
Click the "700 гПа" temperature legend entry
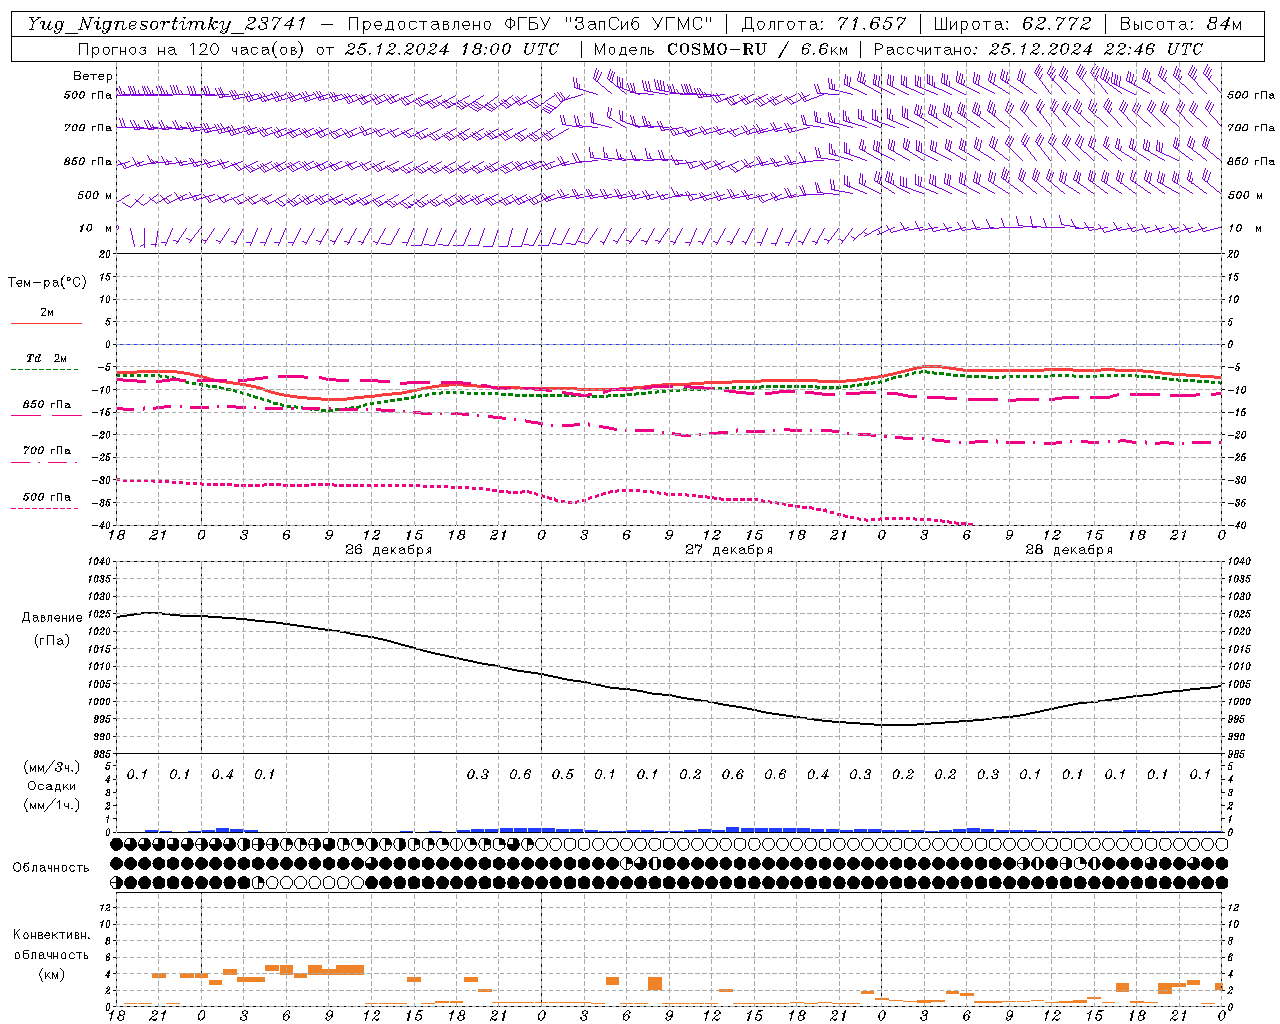(47, 451)
